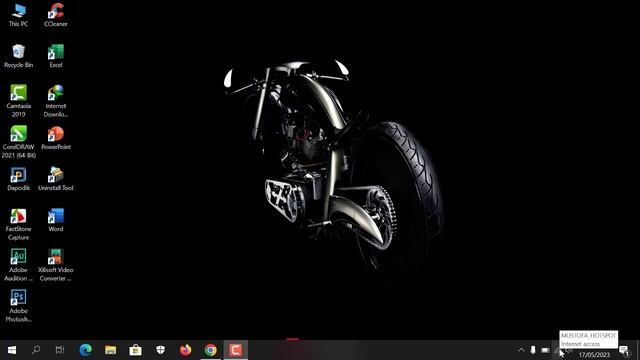The width and height of the screenshot is (640, 360).
Task: Select the Adobe Audition shortcut
Action: click(18, 265)
